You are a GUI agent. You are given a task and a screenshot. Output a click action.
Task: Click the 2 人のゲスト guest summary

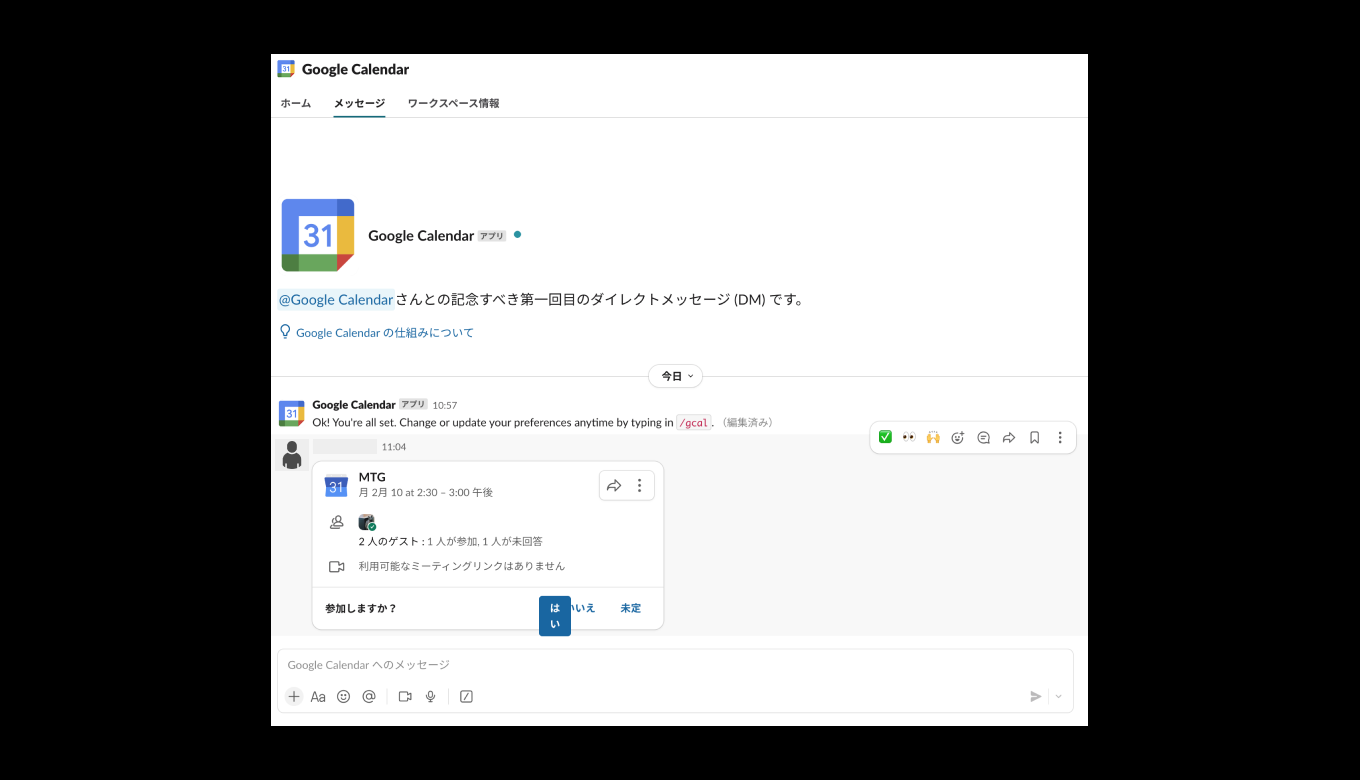450,542
